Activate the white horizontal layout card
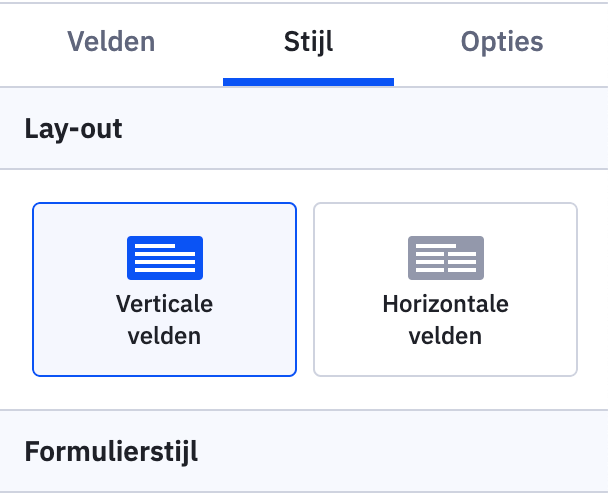This screenshot has width=608, height=494. point(445,289)
